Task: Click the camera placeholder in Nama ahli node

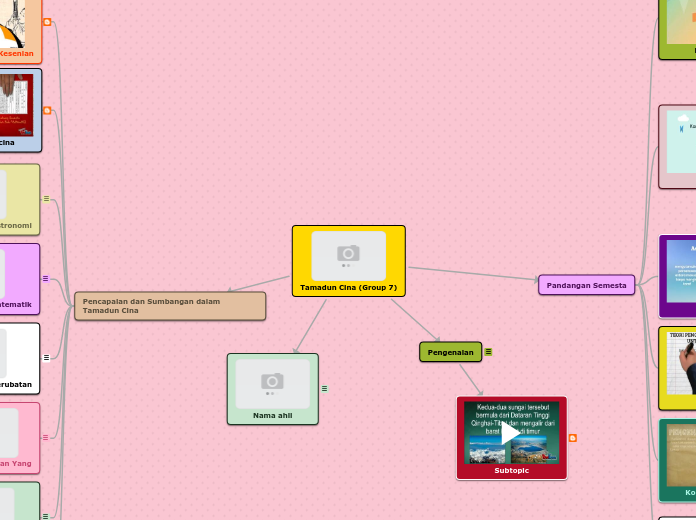Action: tap(272, 382)
